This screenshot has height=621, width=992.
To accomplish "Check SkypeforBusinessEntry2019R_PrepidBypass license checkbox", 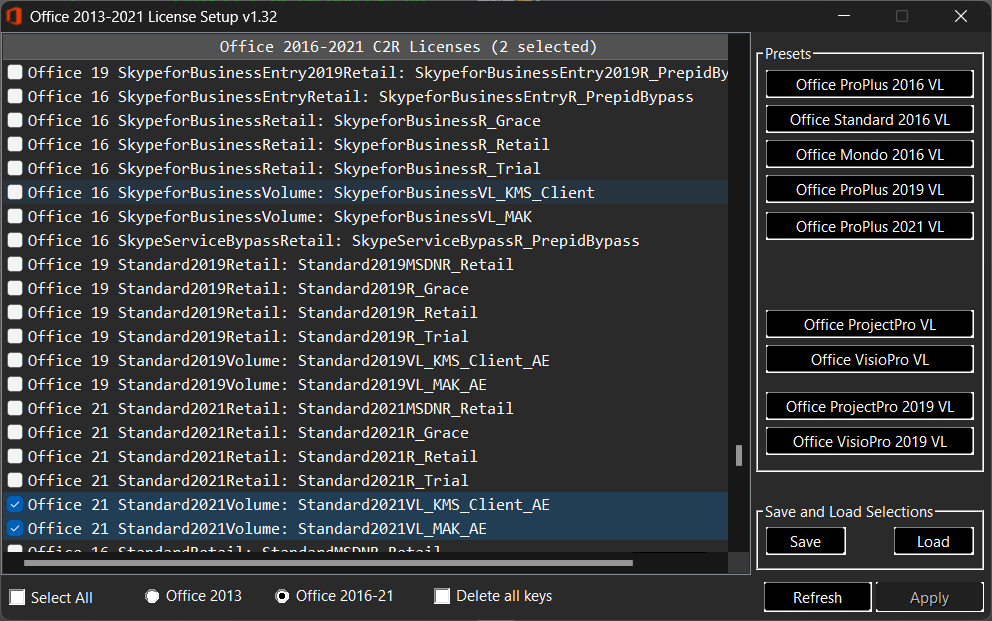I will pos(15,72).
